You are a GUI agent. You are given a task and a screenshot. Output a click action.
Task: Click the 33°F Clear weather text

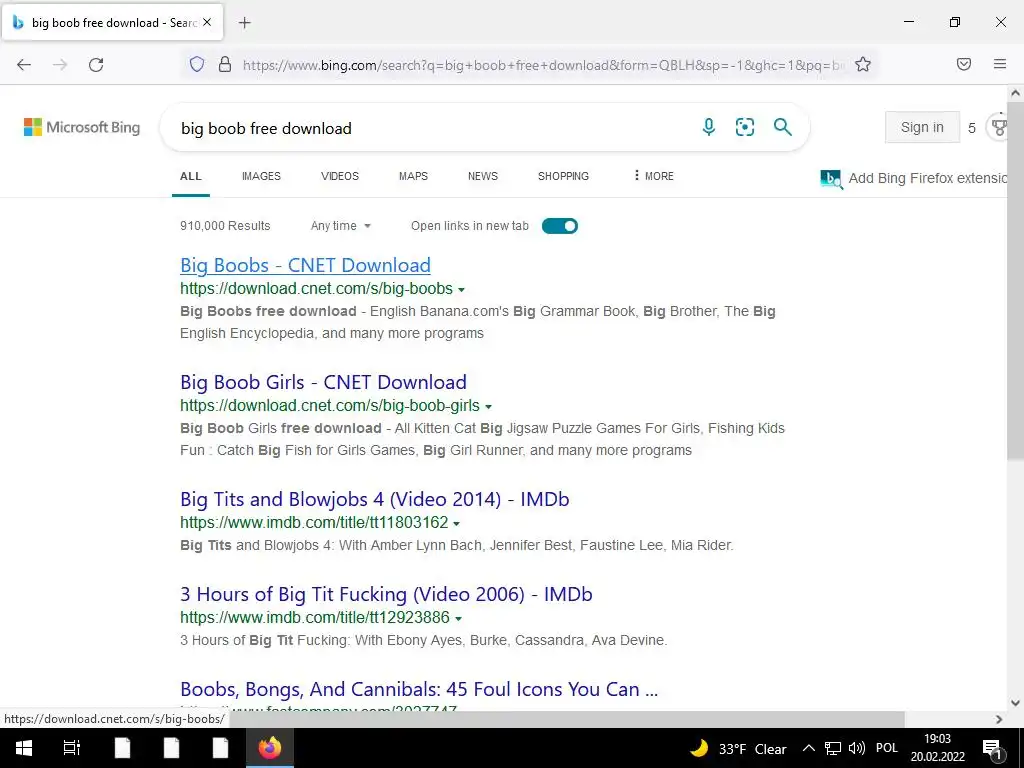click(752, 749)
